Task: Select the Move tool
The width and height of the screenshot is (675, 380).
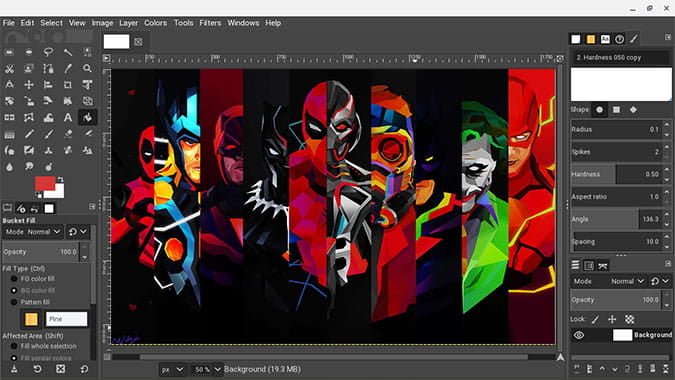Action: pos(28,85)
